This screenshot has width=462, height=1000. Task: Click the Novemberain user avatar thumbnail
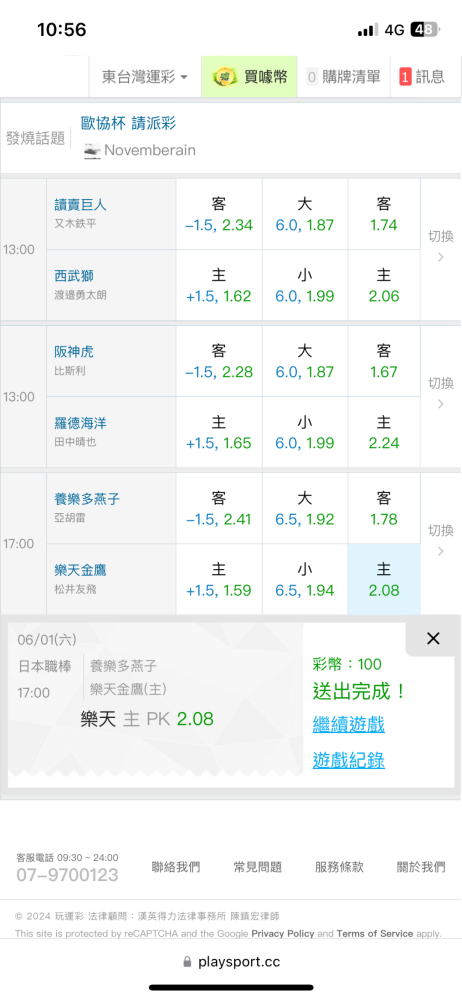(x=93, y=151)
